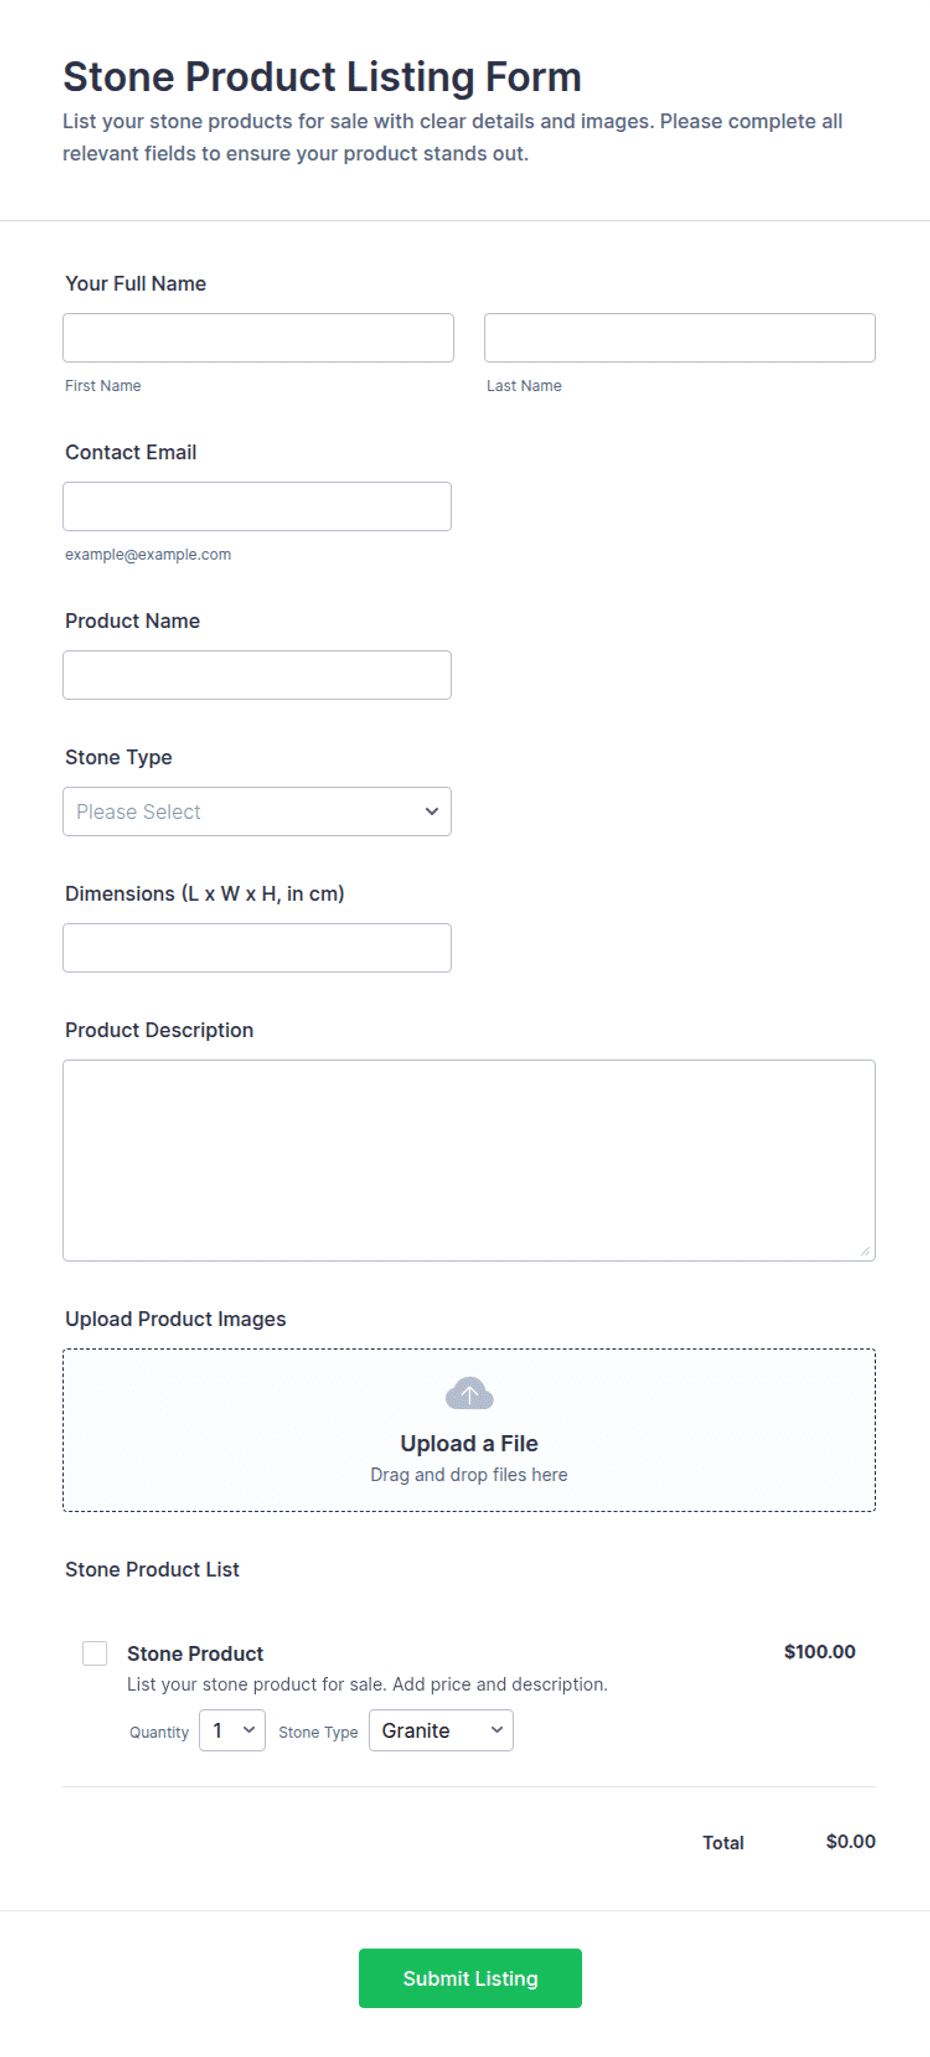930x2057 pixels.
Task: Open the Stone Type Please Select dropdown
Action: [x=257, y=811]
